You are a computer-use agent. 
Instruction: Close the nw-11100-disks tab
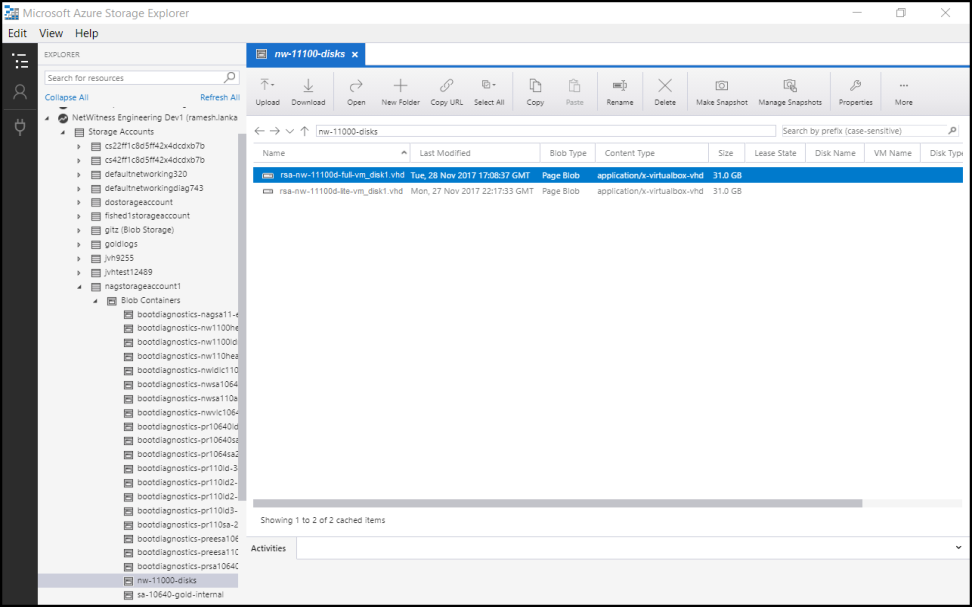[355, 54]
